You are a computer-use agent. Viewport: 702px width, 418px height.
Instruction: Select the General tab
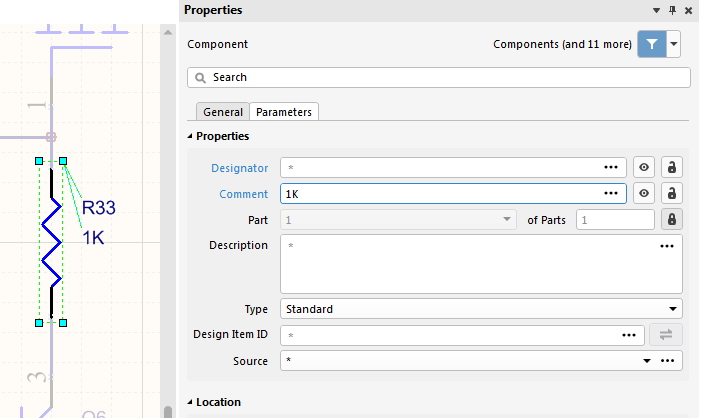click(x=223, y=112)
